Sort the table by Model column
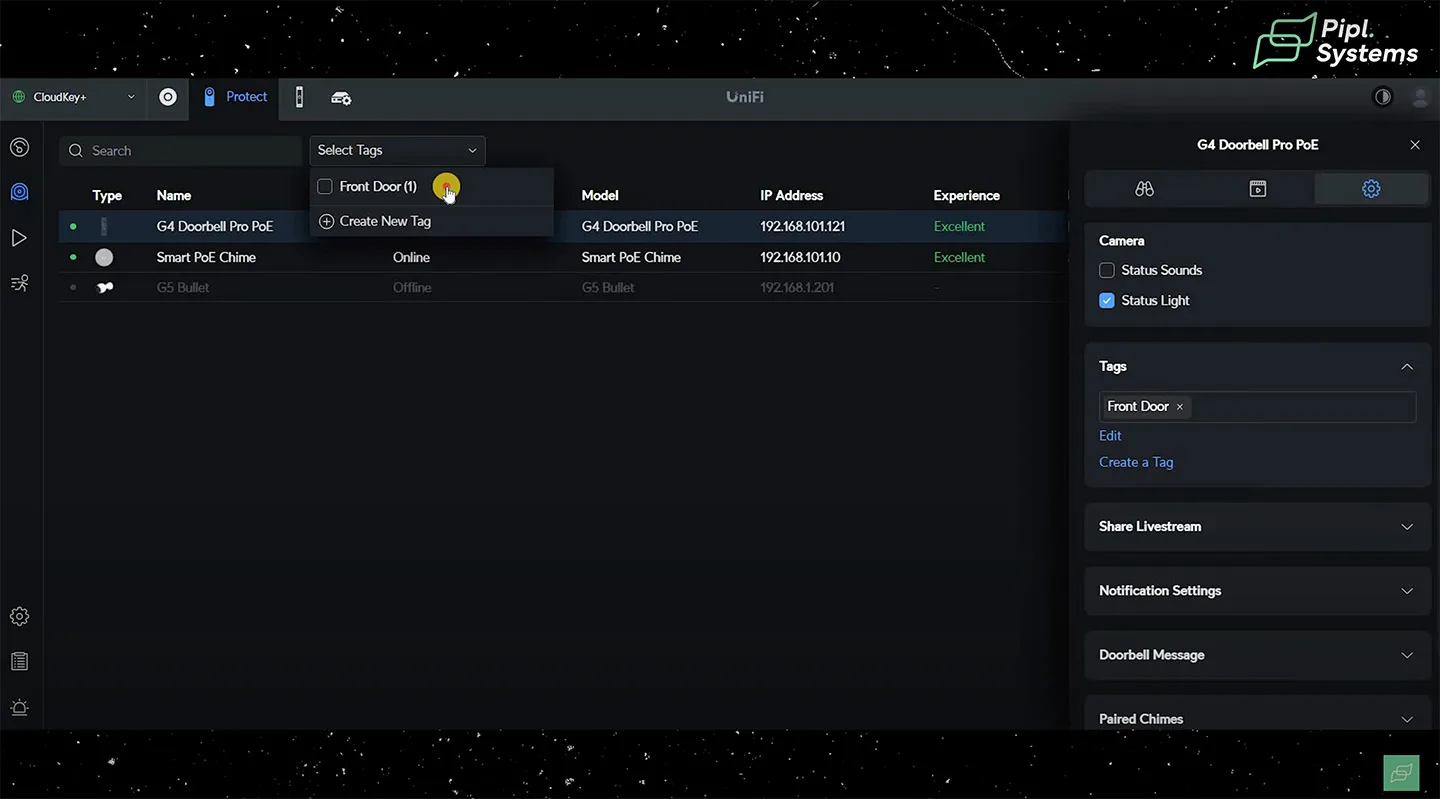 (x=600, y=195)
